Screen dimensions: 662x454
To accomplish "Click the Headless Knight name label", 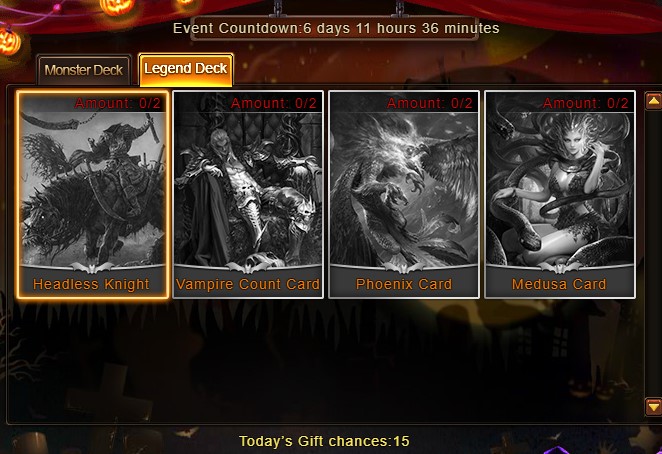I will 91,284.
